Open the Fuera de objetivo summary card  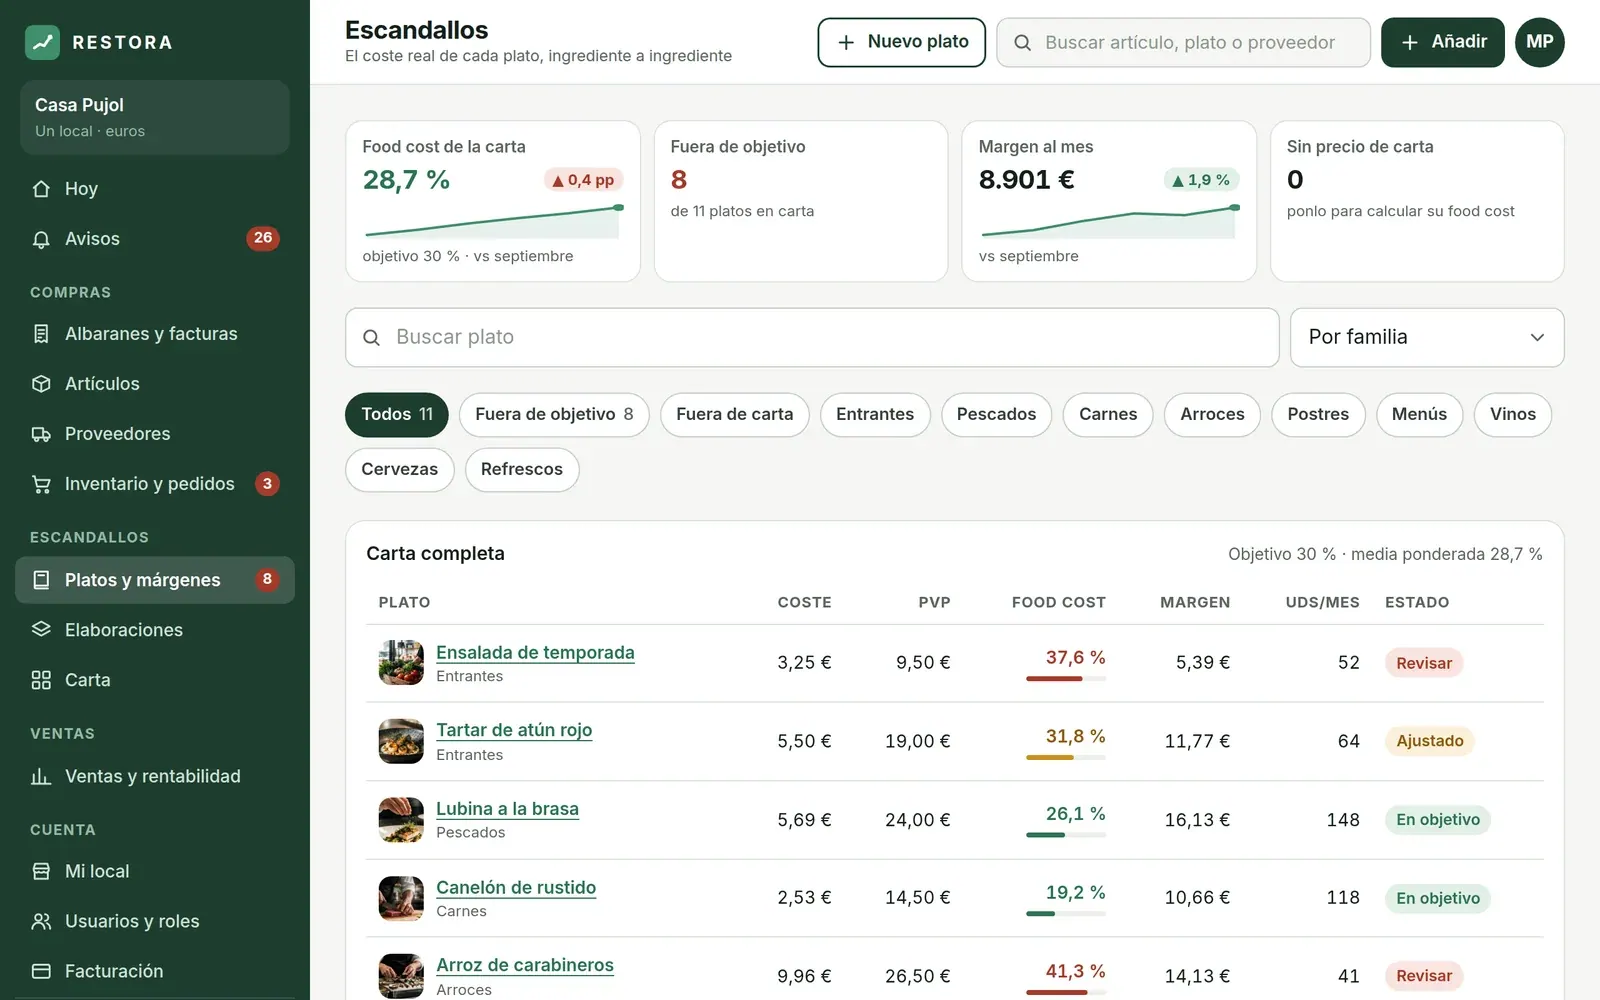[x=801, y=201]
